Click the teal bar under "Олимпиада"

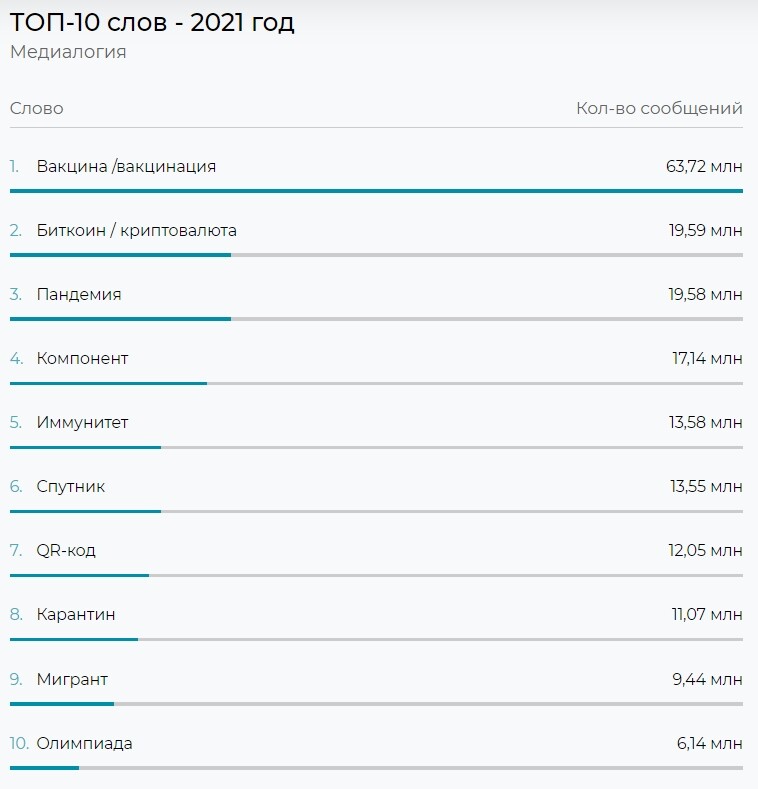pyautogui.click(x=44, y=767)
